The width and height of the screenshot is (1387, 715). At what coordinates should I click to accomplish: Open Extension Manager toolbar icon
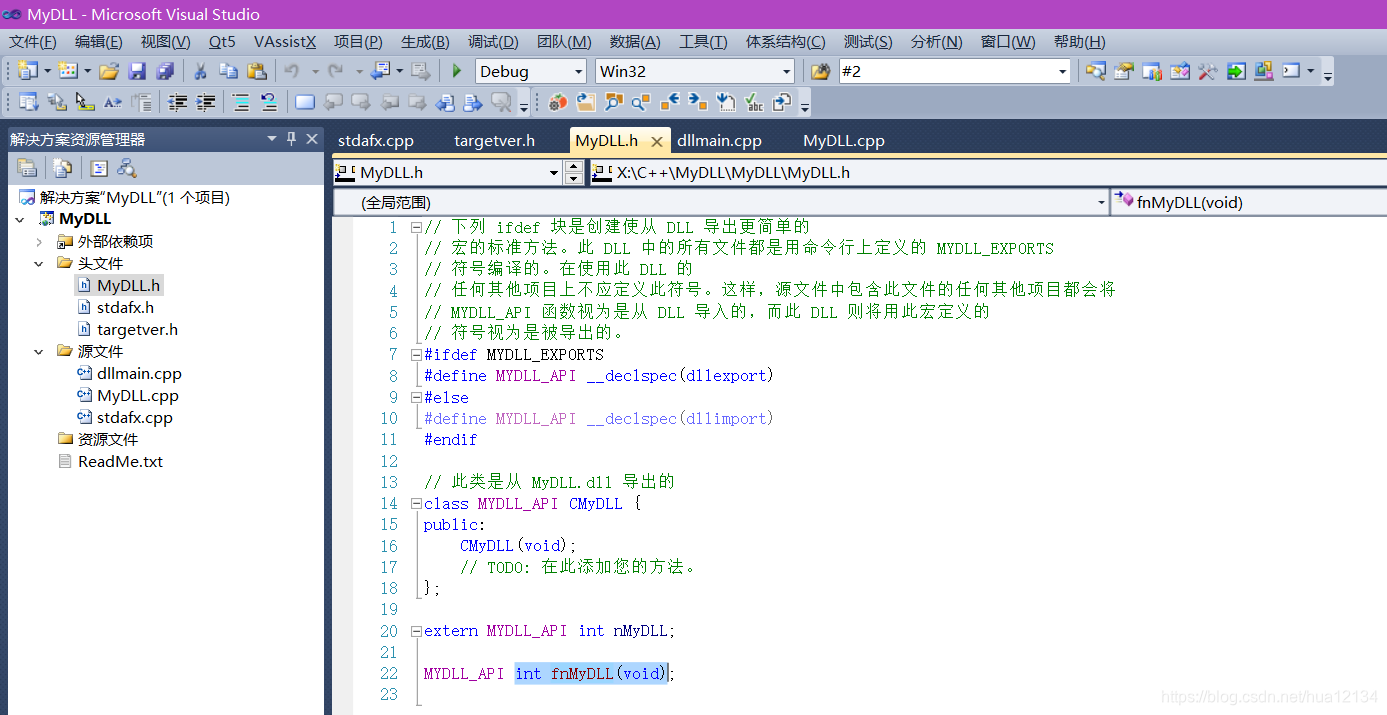[x=1264, y=71]
